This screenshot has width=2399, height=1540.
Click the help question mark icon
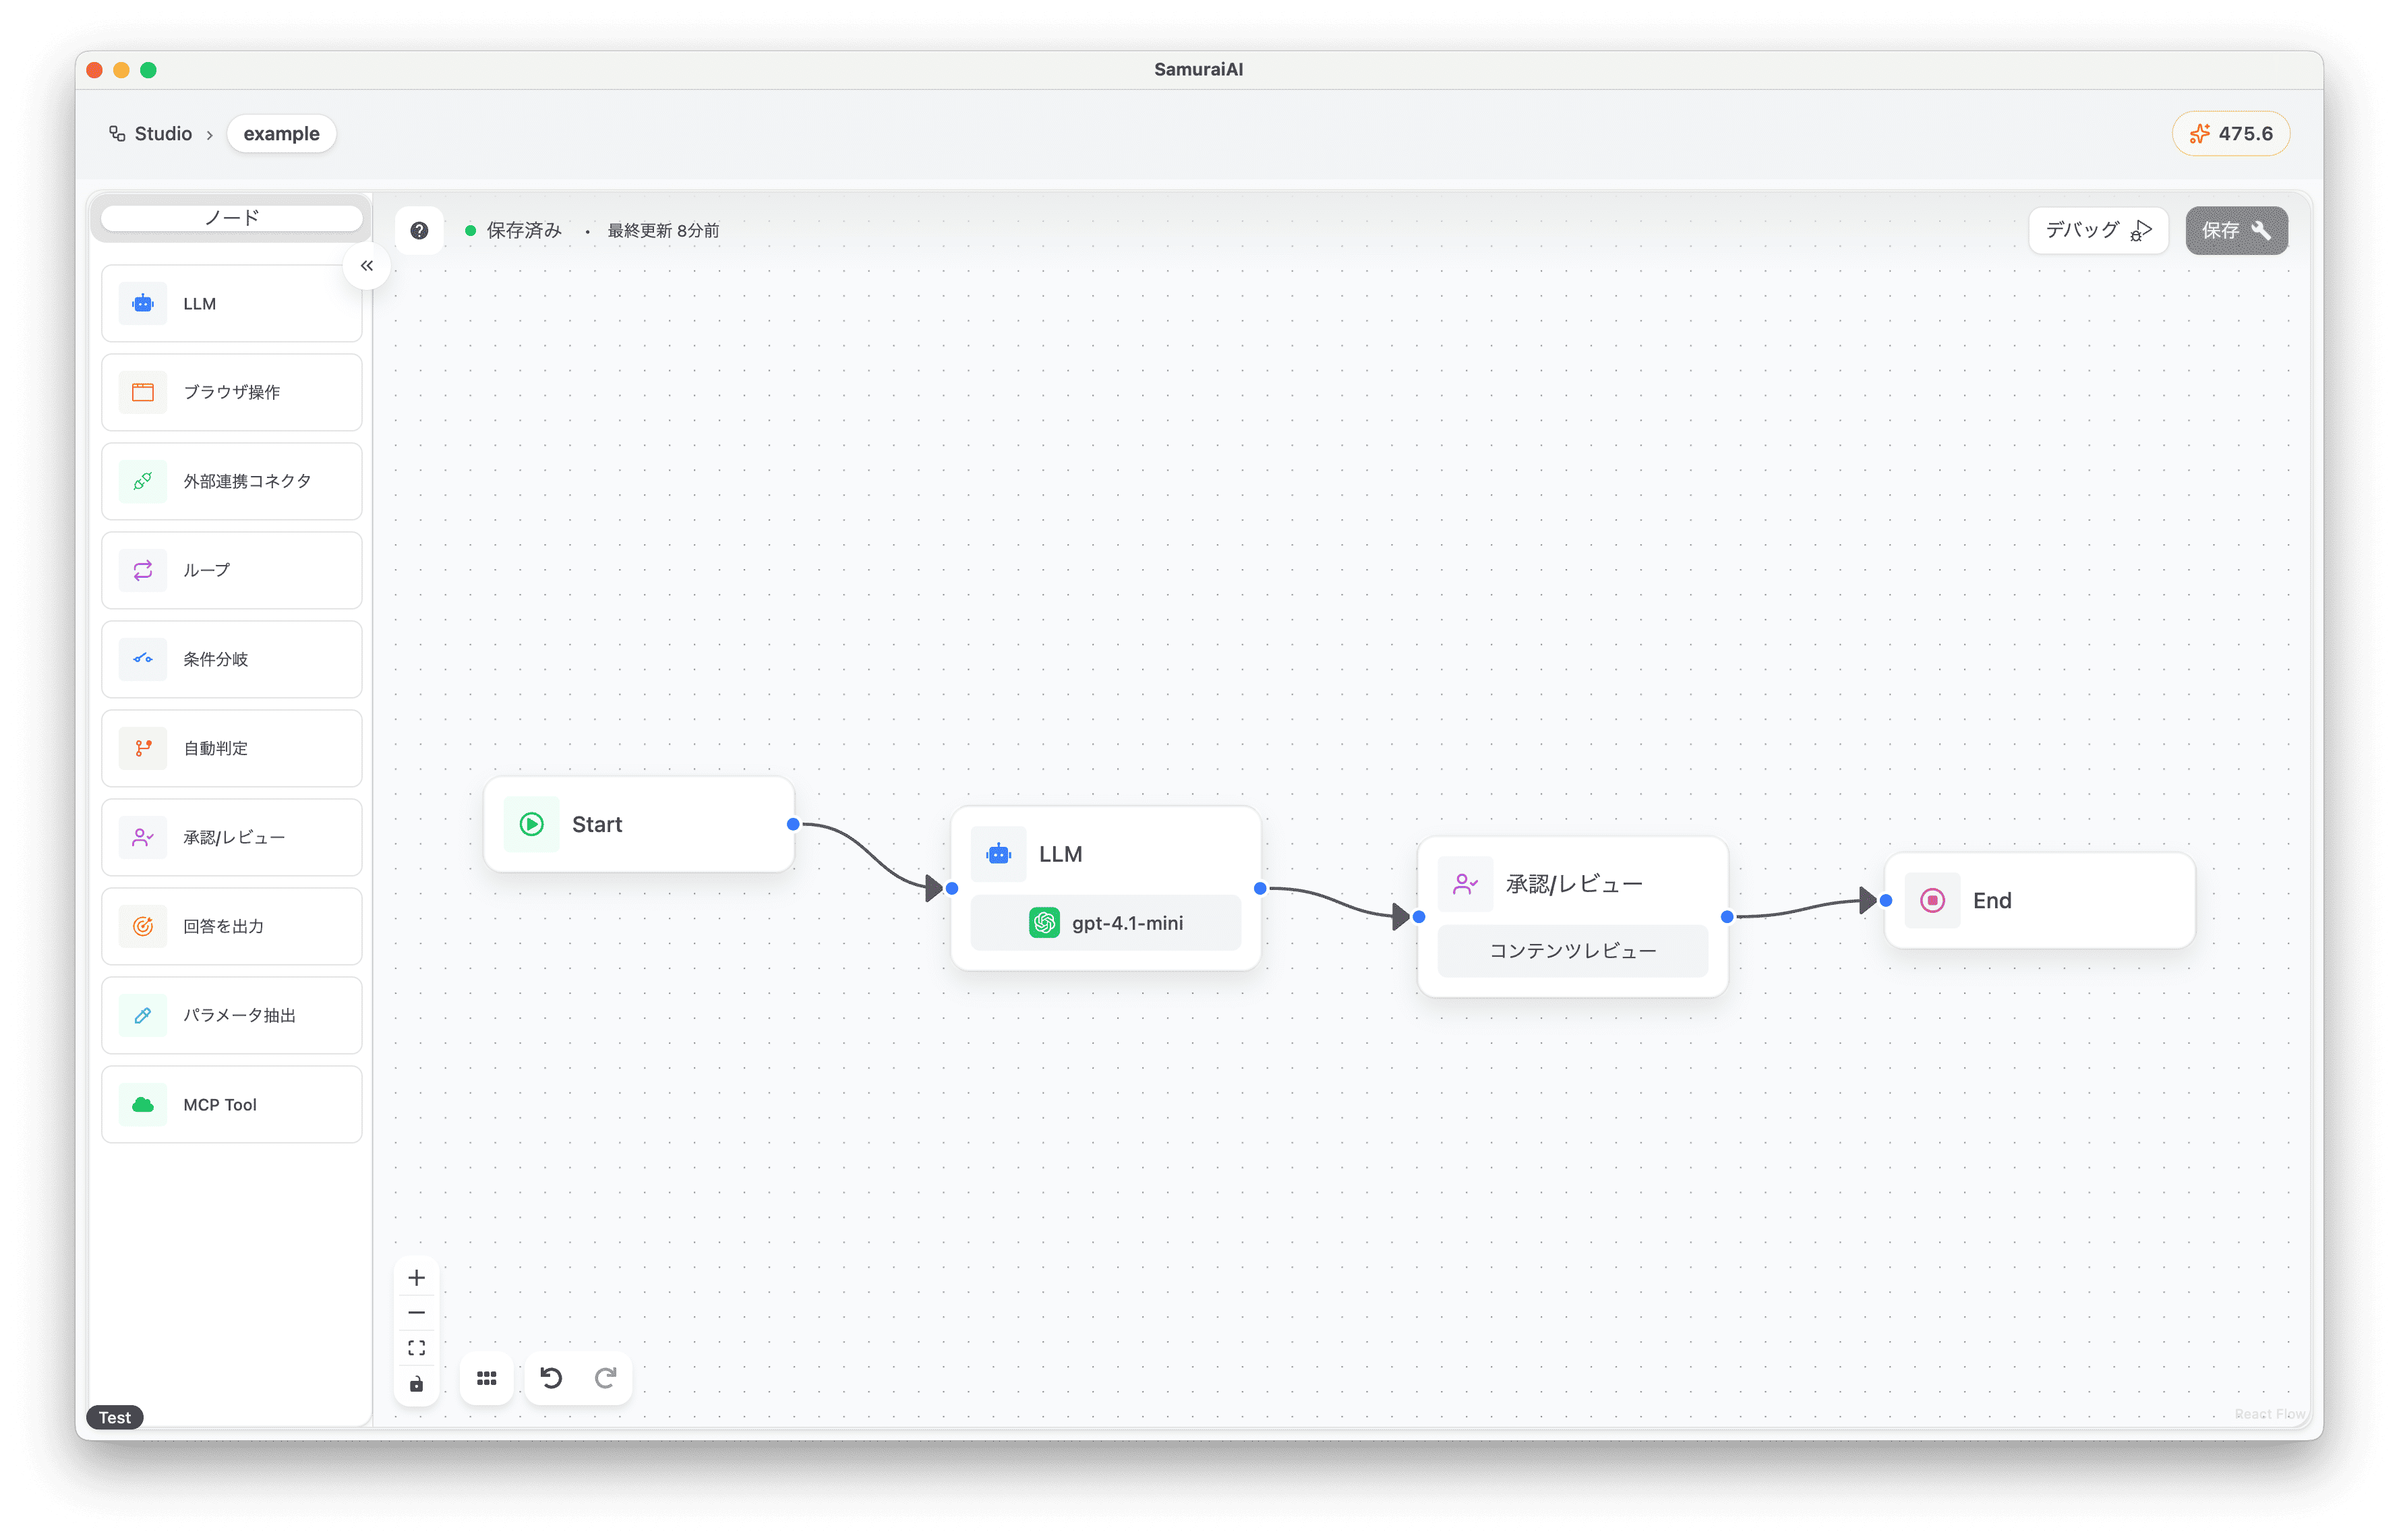[x=419, y=230]
